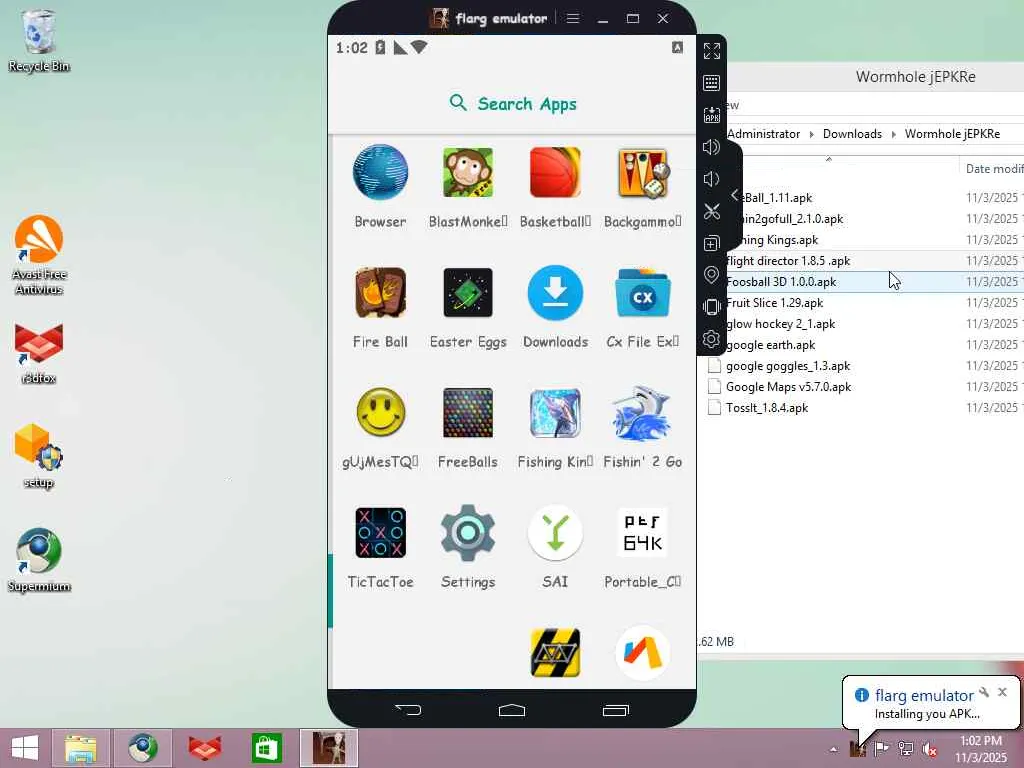Open the Store app on taskbar
The image size is (1024, 768).
click(266, 748)
